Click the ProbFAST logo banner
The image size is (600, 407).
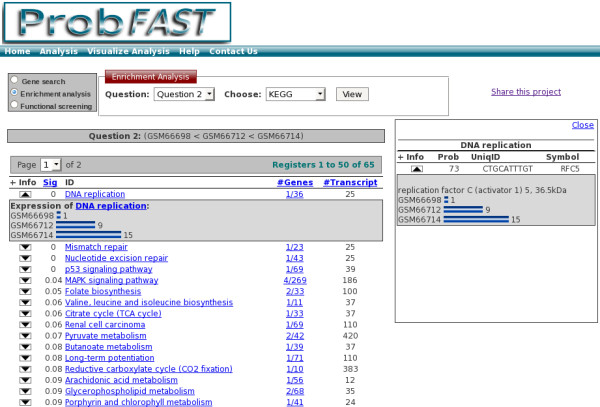pyautogui.click(x=116, y=22)
